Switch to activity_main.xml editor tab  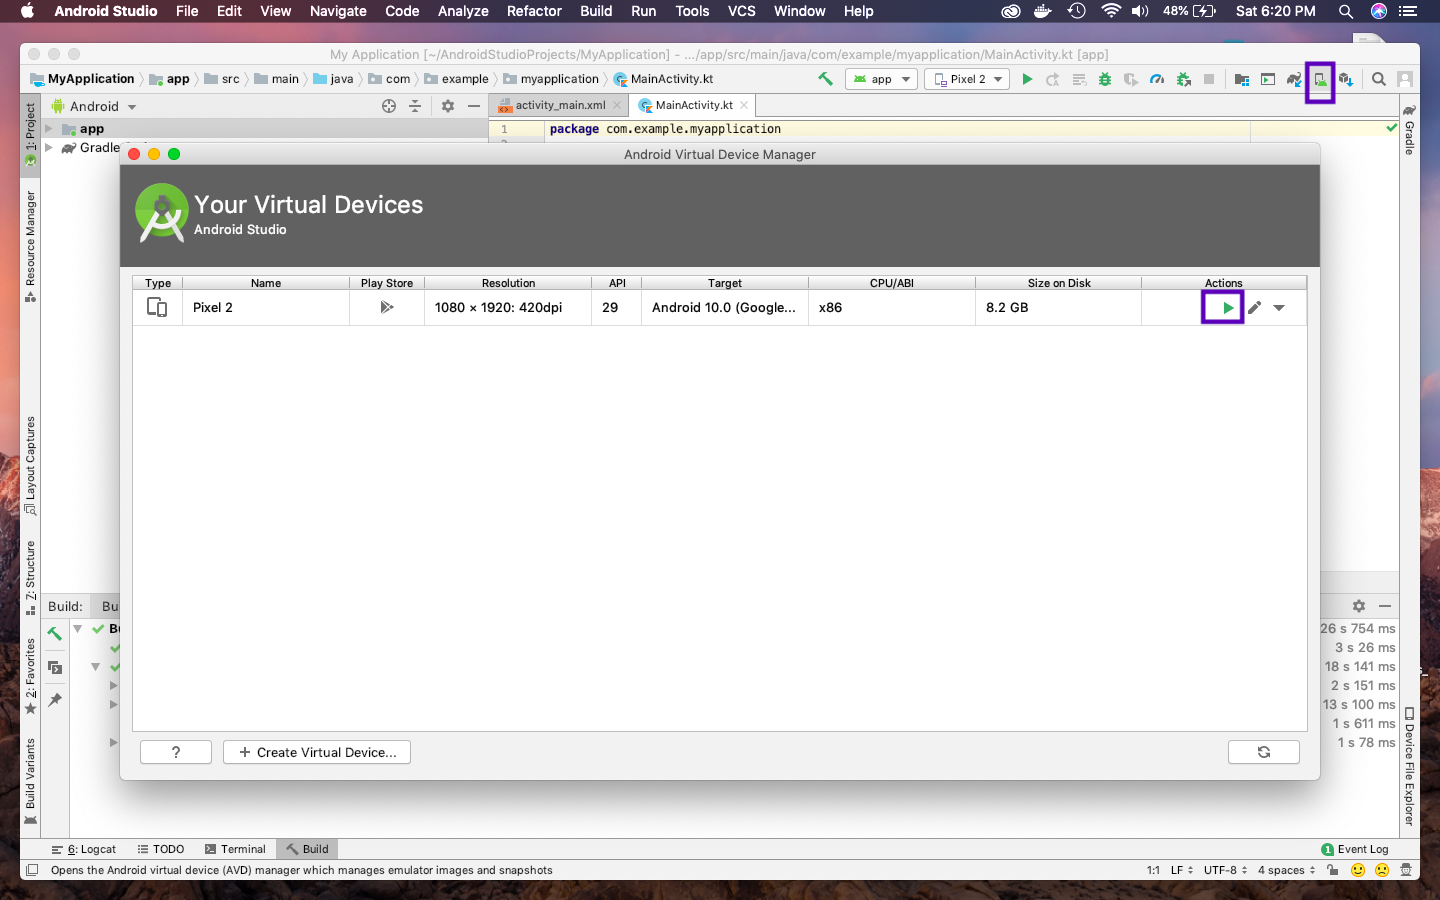(560, 105)
